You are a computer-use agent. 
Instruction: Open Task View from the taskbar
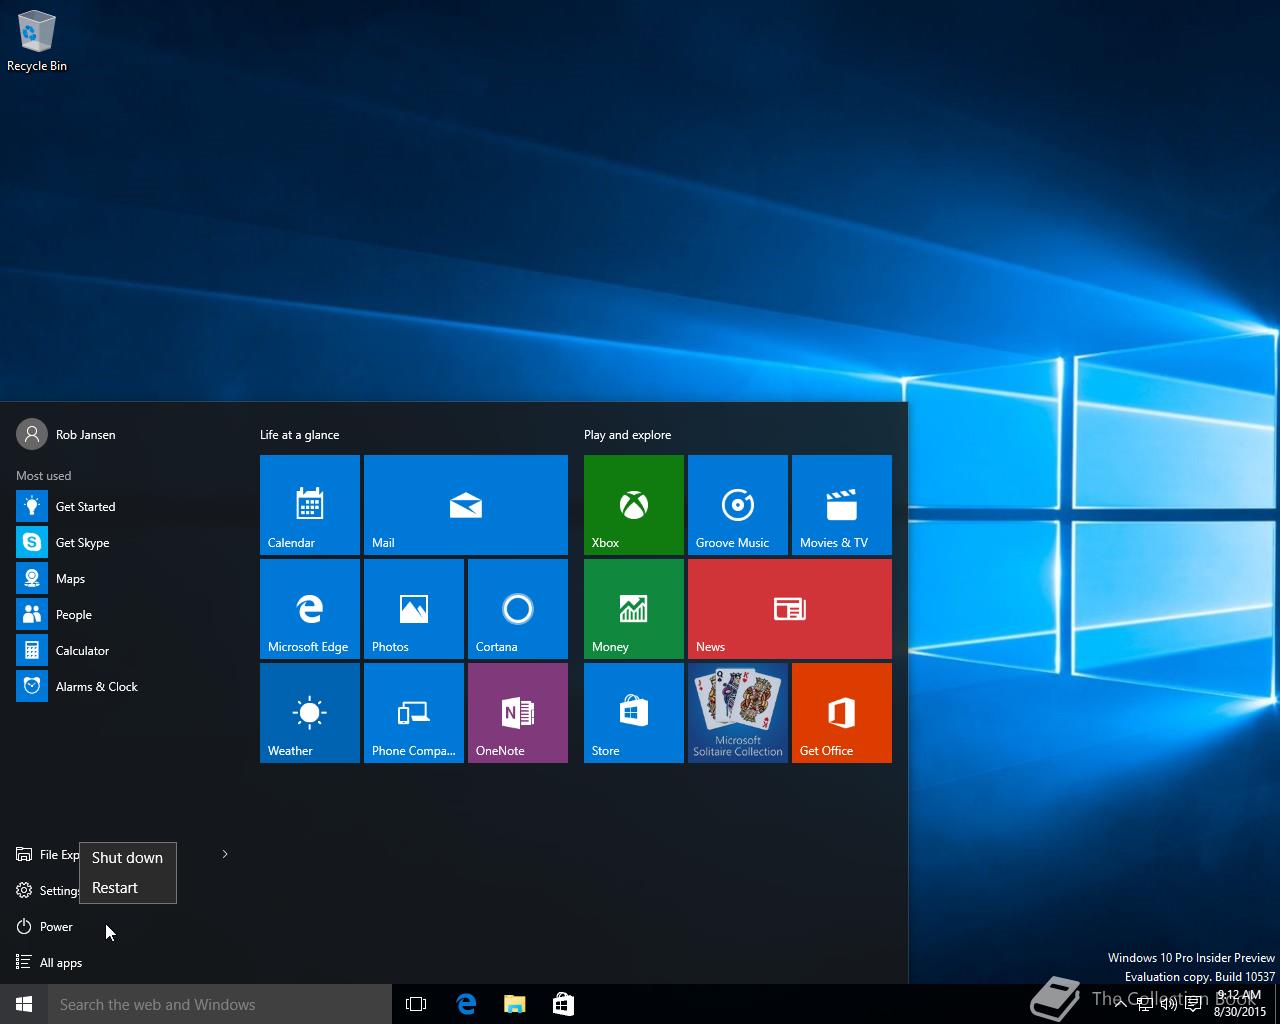(x=416, y=1004)
